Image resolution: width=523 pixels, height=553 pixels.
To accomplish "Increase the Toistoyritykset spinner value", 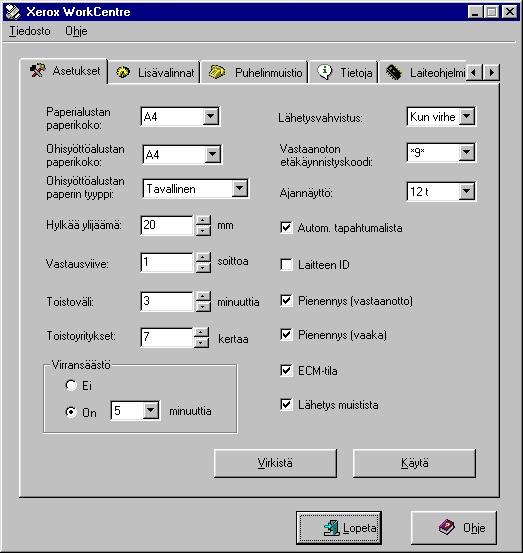I will pos(201,332).
